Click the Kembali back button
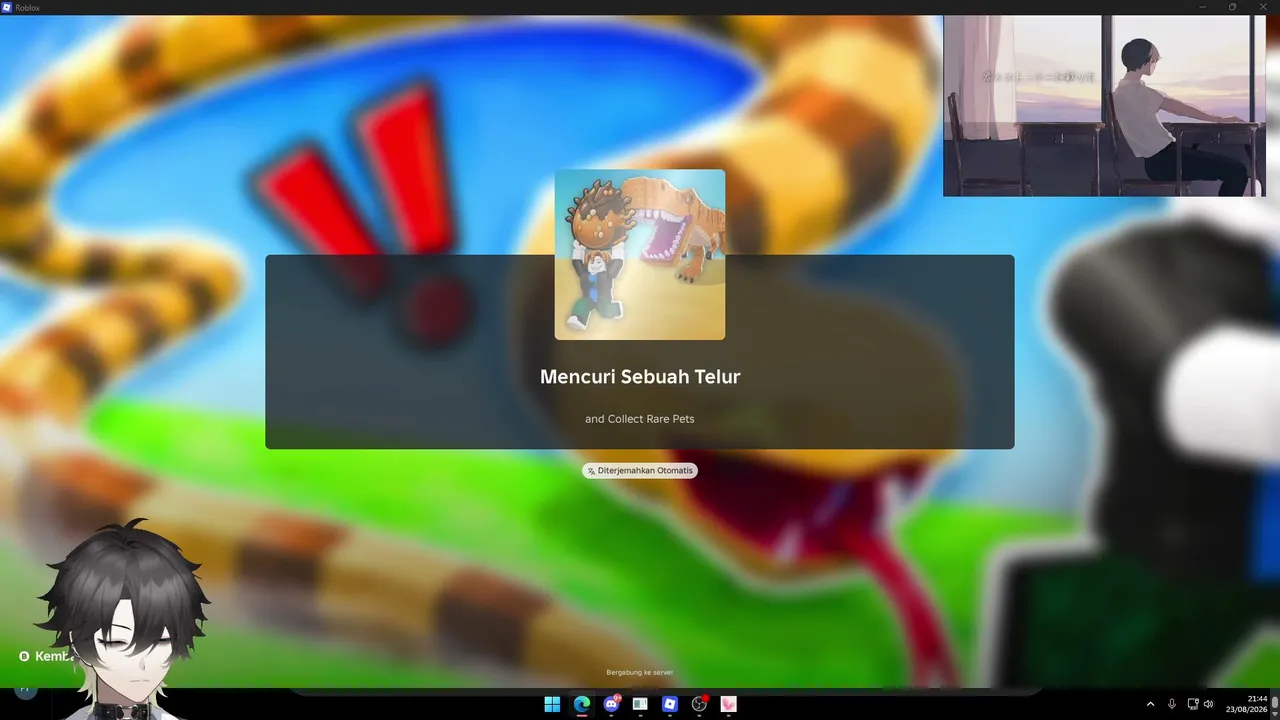1280x720 pixels. click(48, 656)
